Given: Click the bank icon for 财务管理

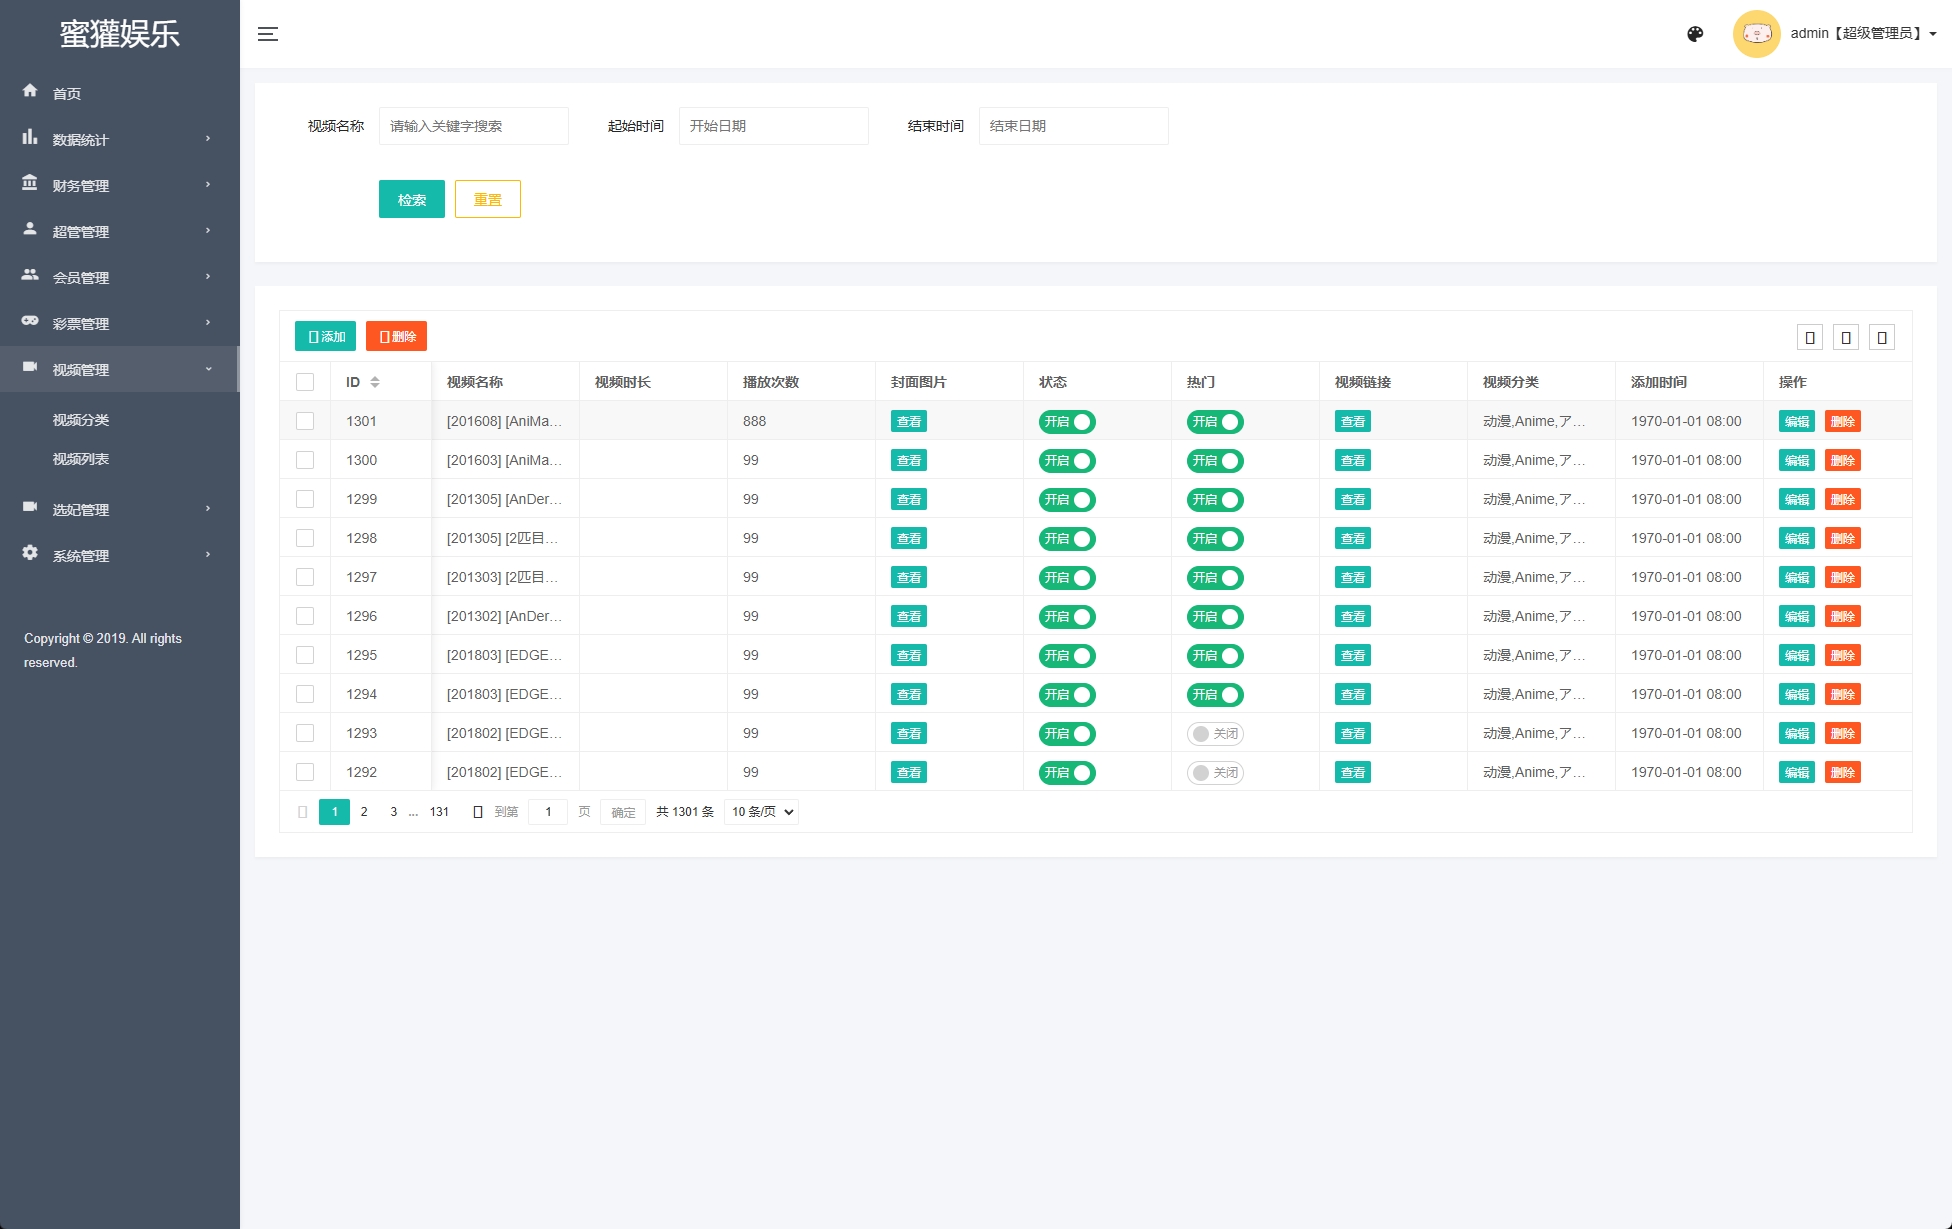Looking at the screenshot, I should tap(30, 183).
